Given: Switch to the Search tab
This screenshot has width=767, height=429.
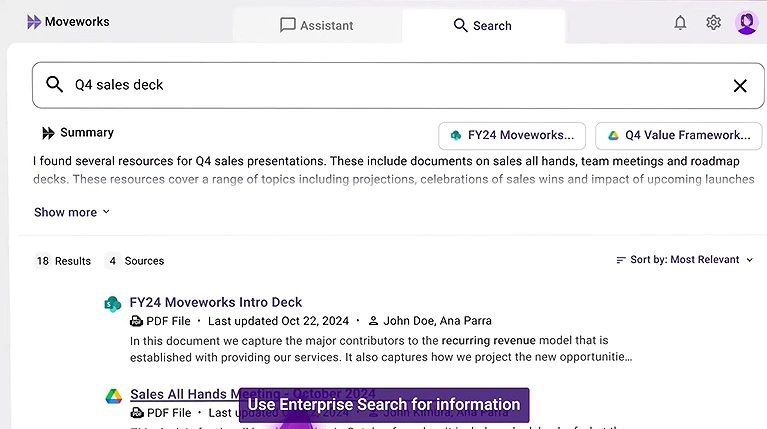Looking at the screenshot, I should tap(483, 25).
